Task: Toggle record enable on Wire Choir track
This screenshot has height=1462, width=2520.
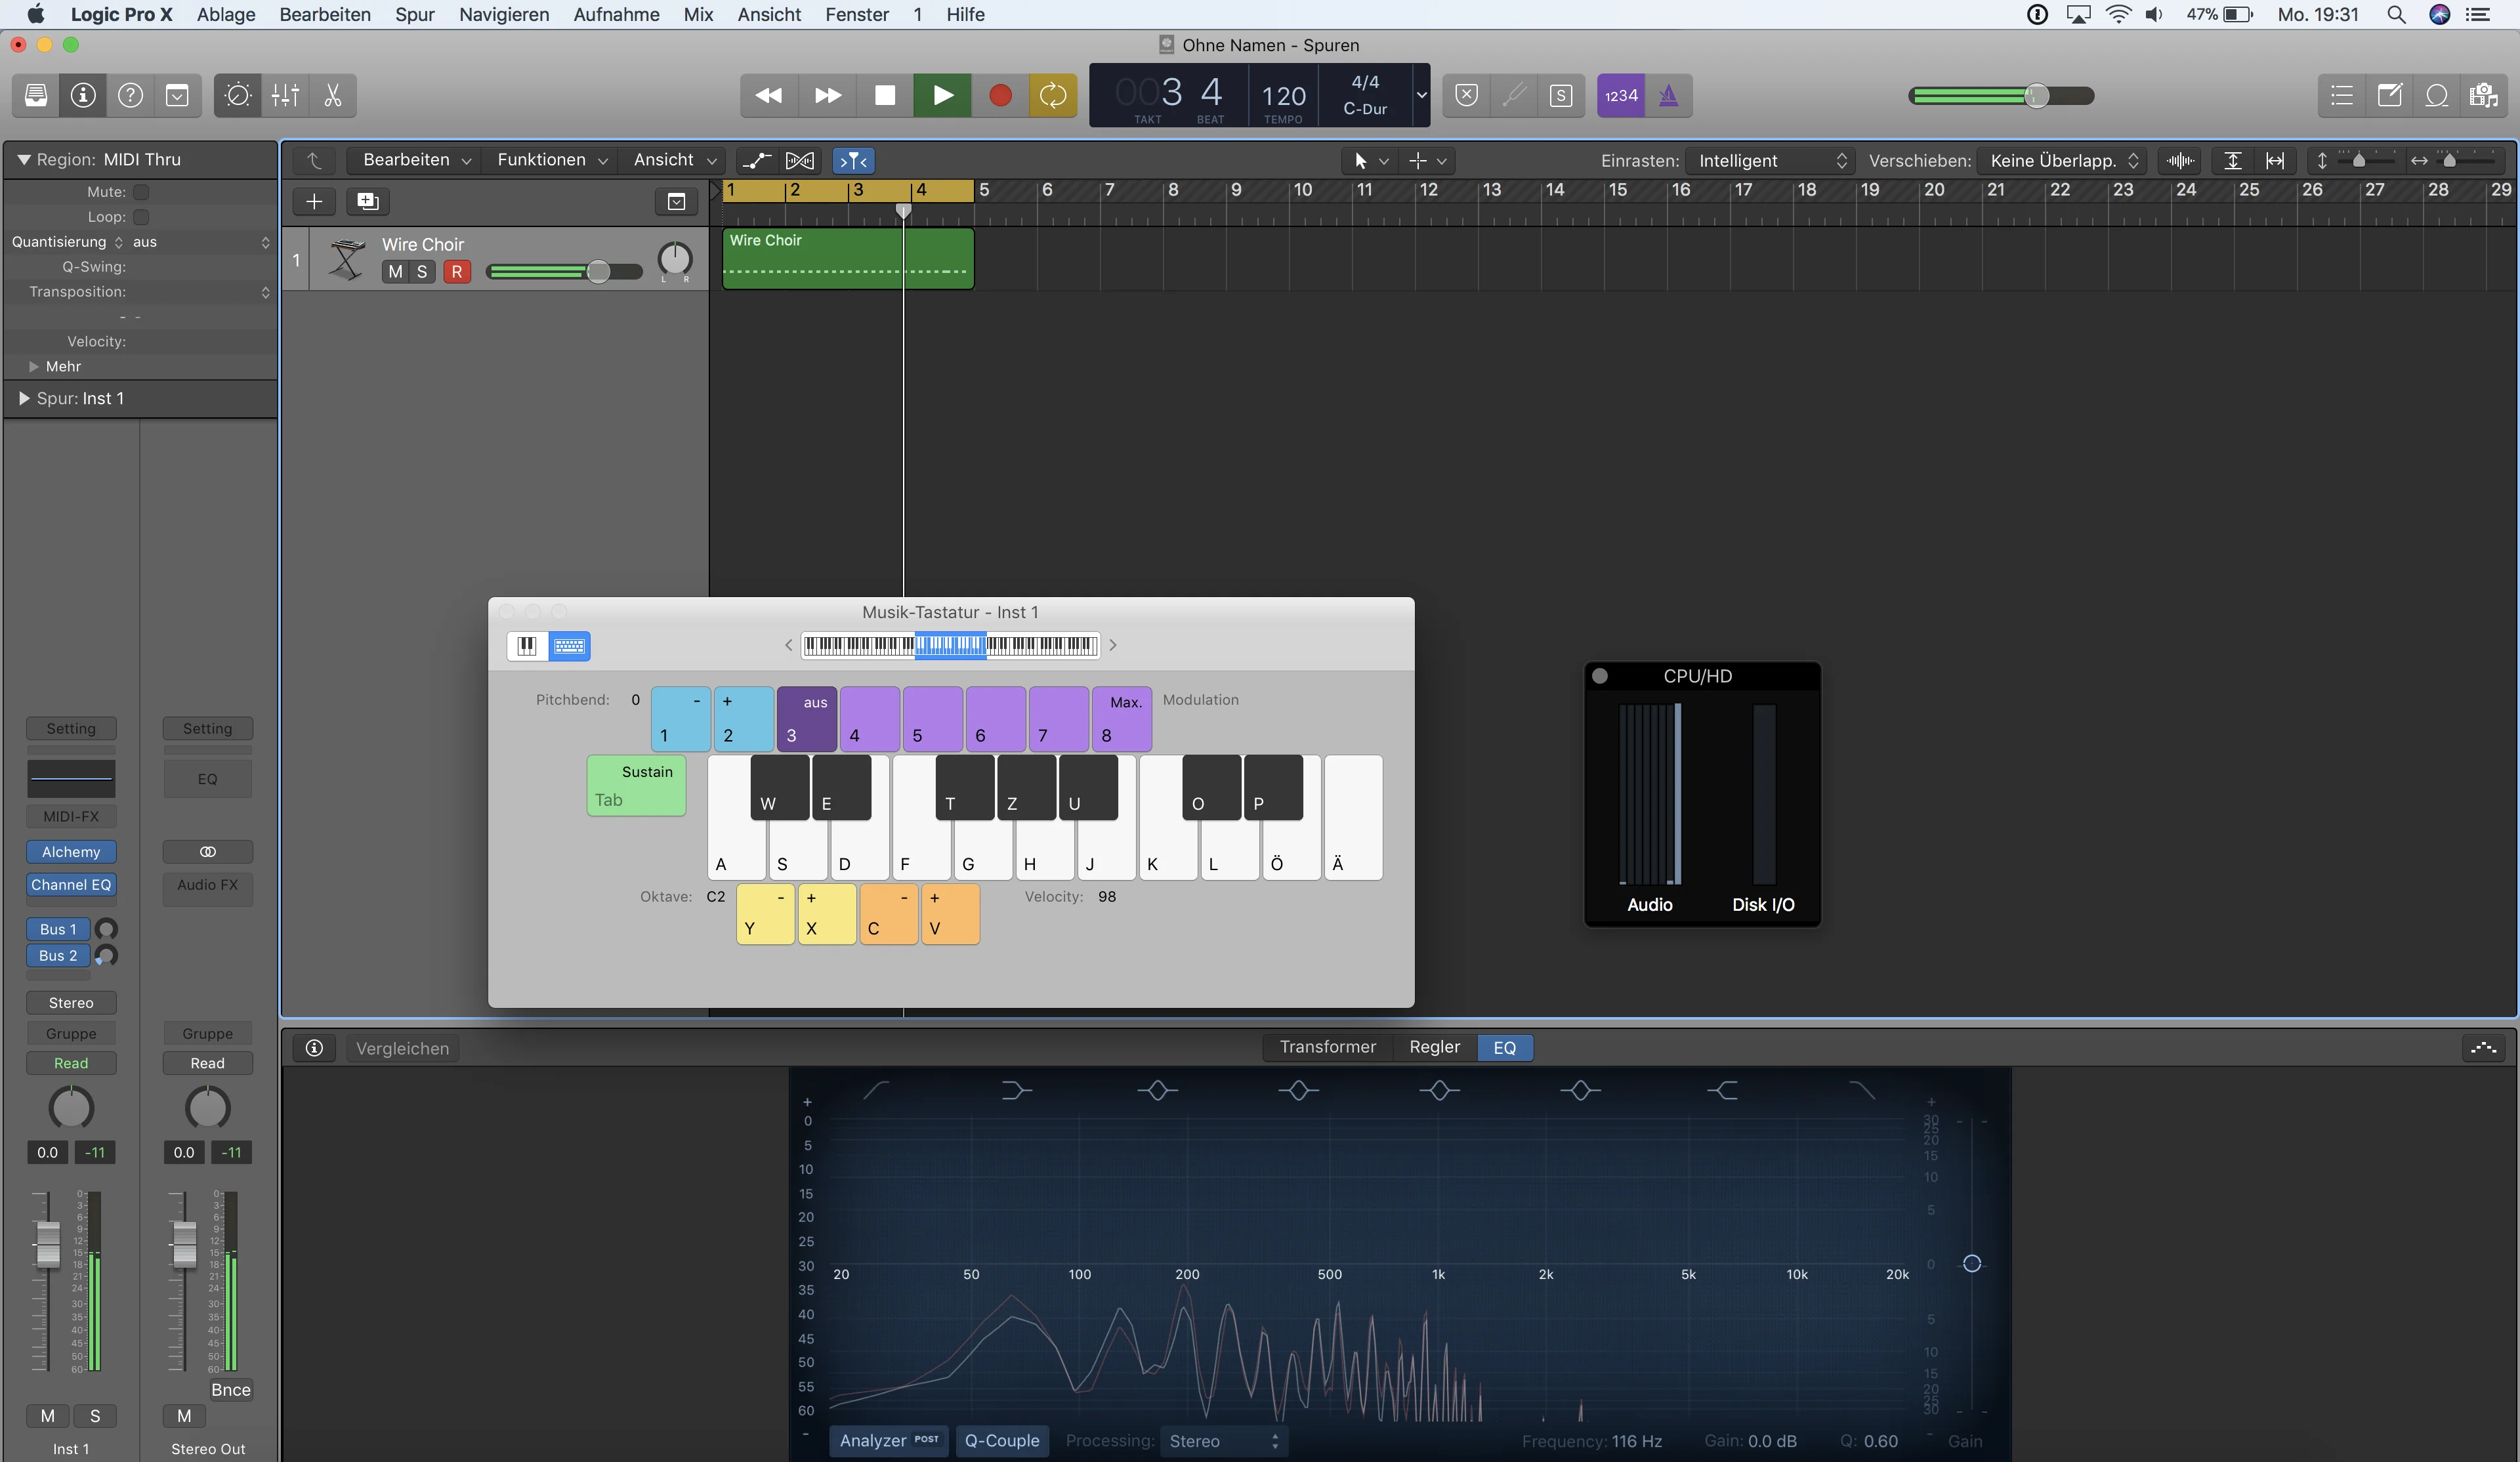Action: coord(457,271)
